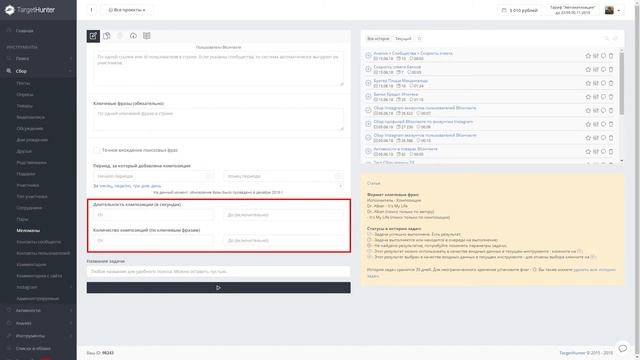The height and width of the screenshot is (360, 640).
Task: Delete the 'Бургер Пицца Макдональдс' task via trash icon
Action: [611, 83]
